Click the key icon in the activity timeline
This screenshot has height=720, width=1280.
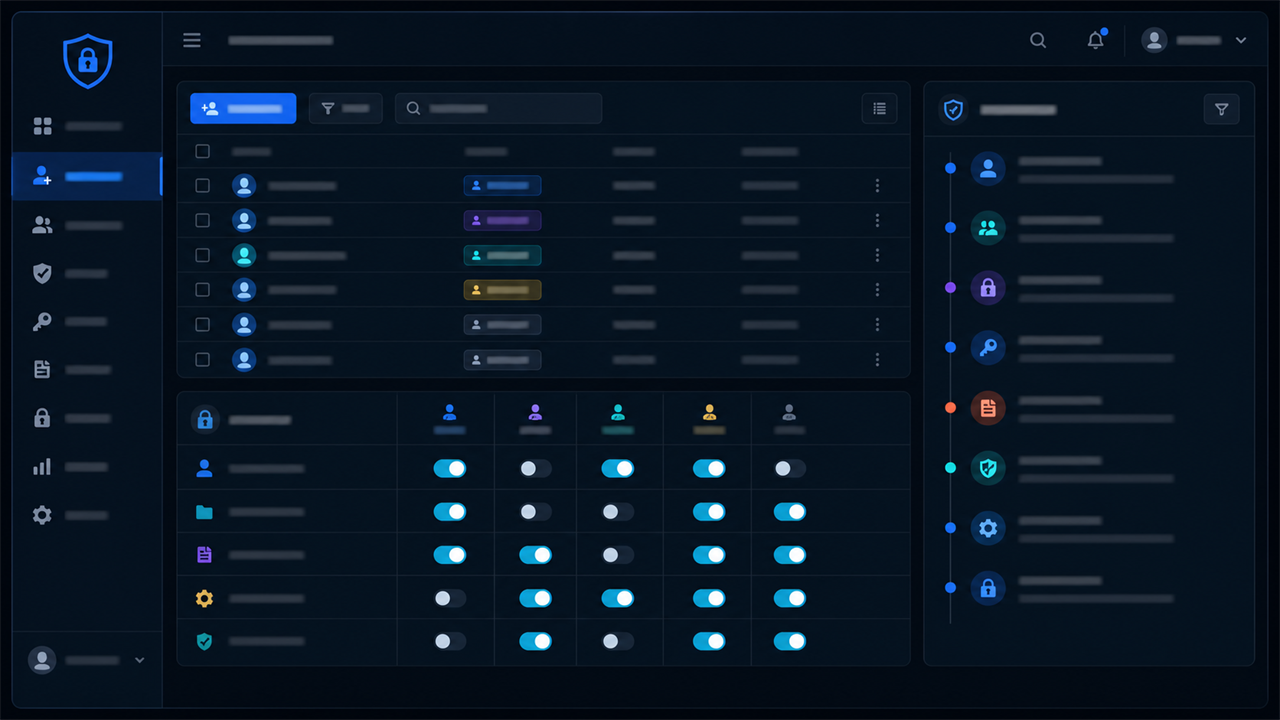tap(988, 347)
